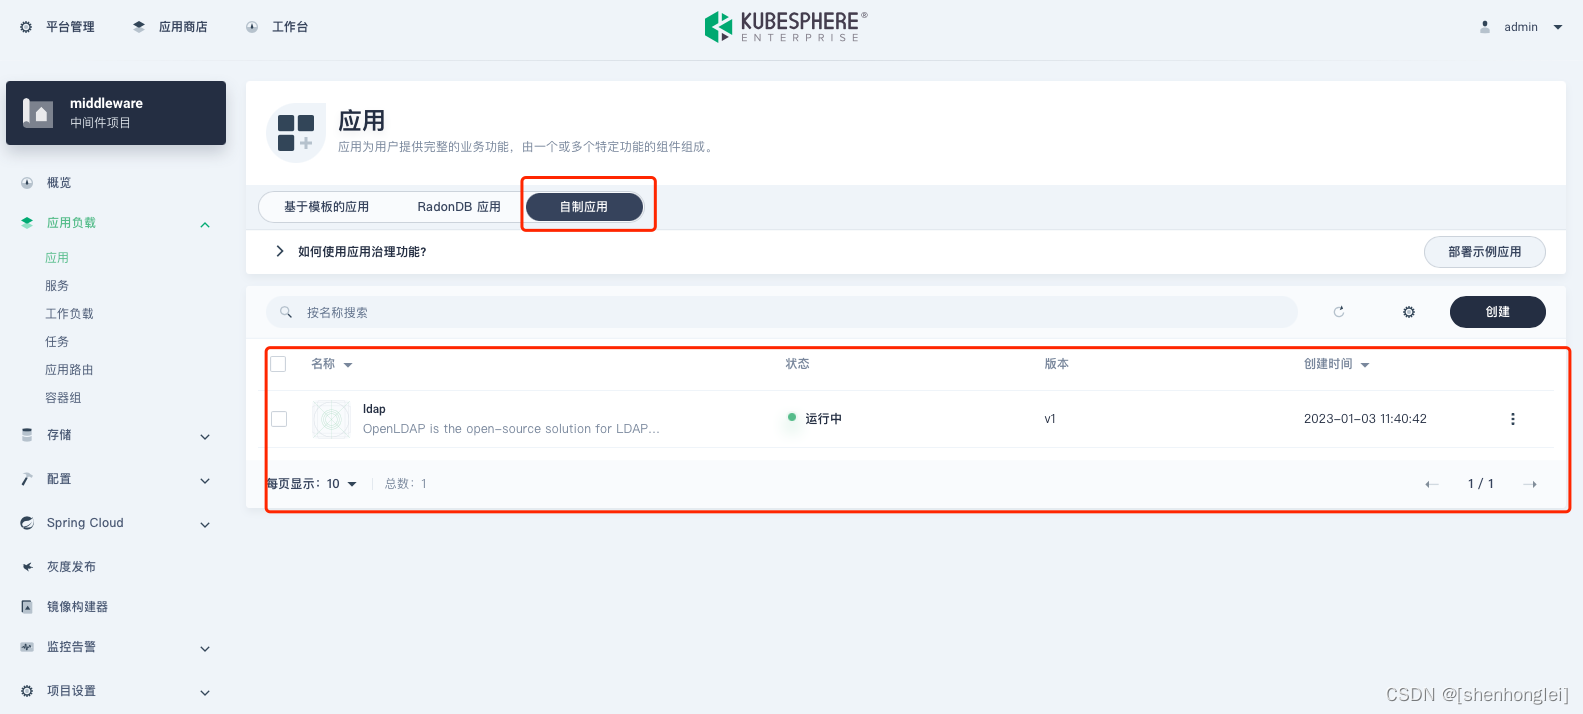Go to next page arrow
Viewport: 1583px width, 714px height.
(x=1530, y=484)
